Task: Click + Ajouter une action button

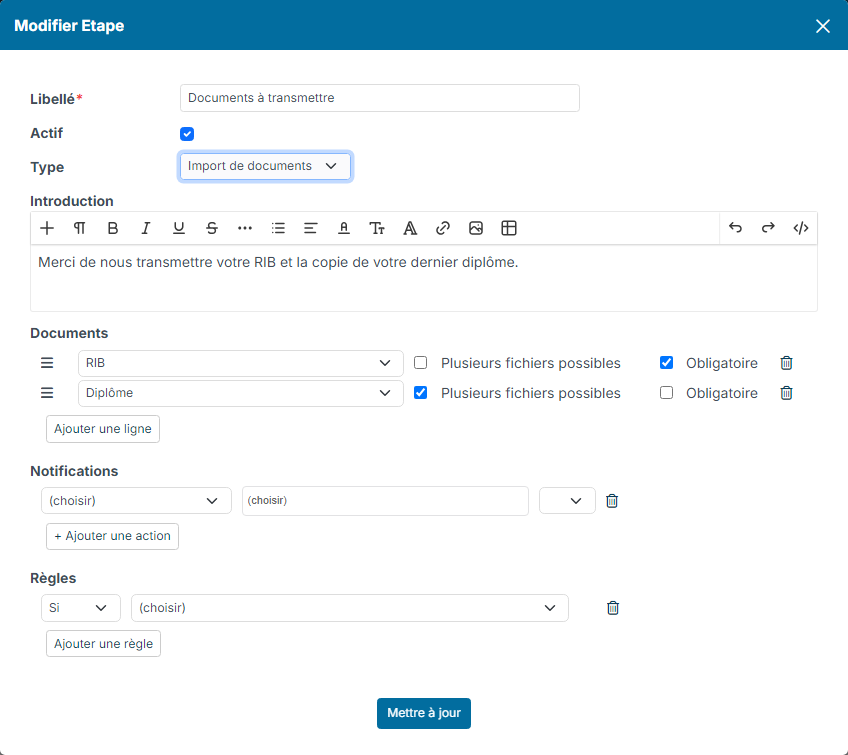Action: 112,536
